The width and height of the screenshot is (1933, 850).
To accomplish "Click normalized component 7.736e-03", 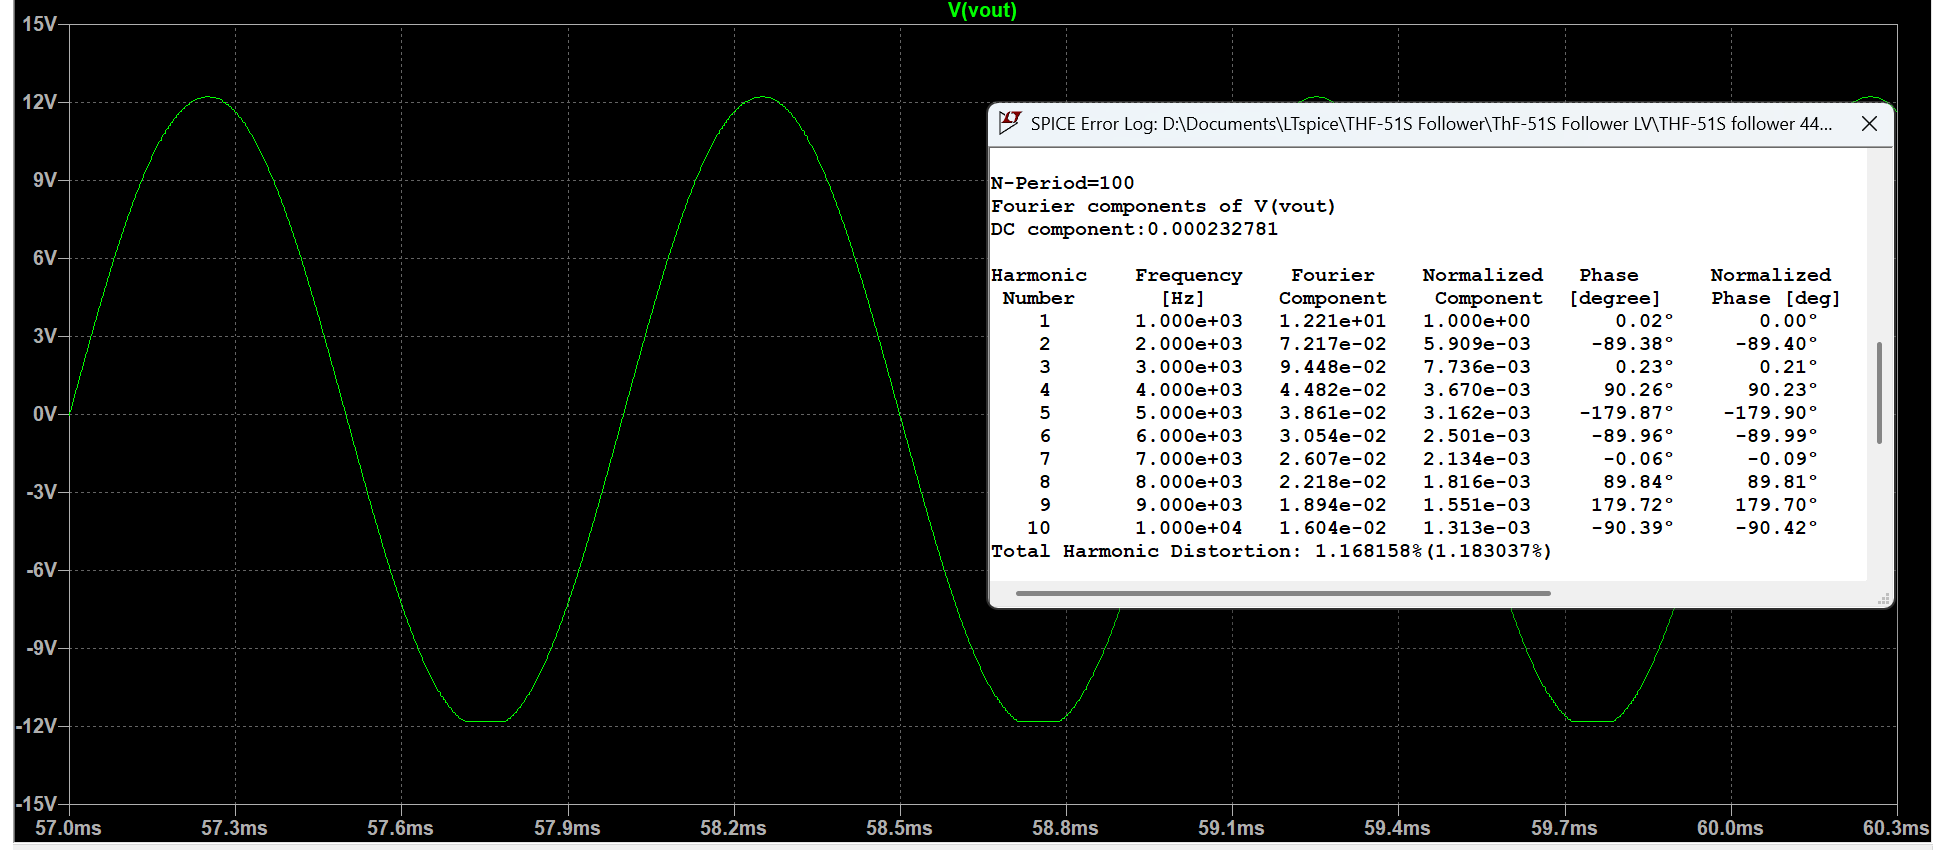I will (x=1476, y=367).
